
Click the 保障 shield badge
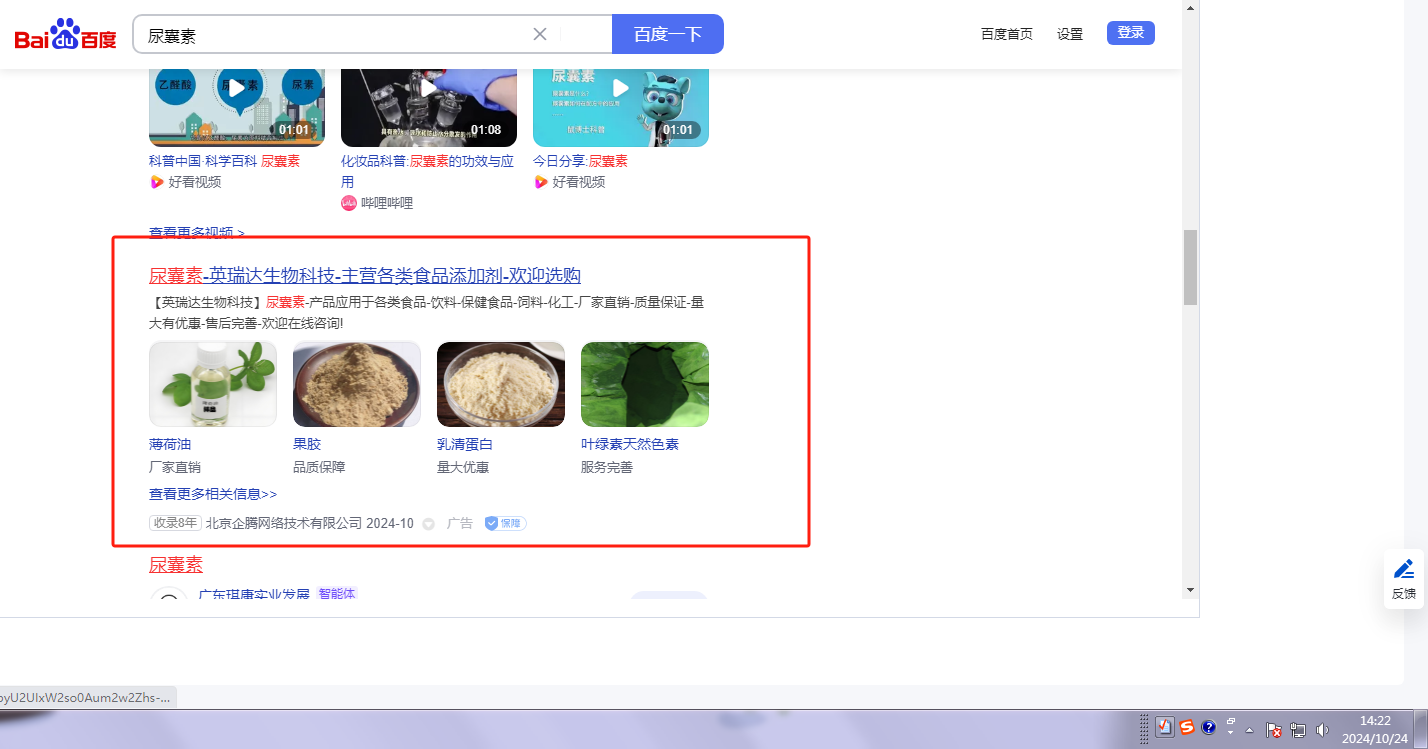(x=505, y=523)
